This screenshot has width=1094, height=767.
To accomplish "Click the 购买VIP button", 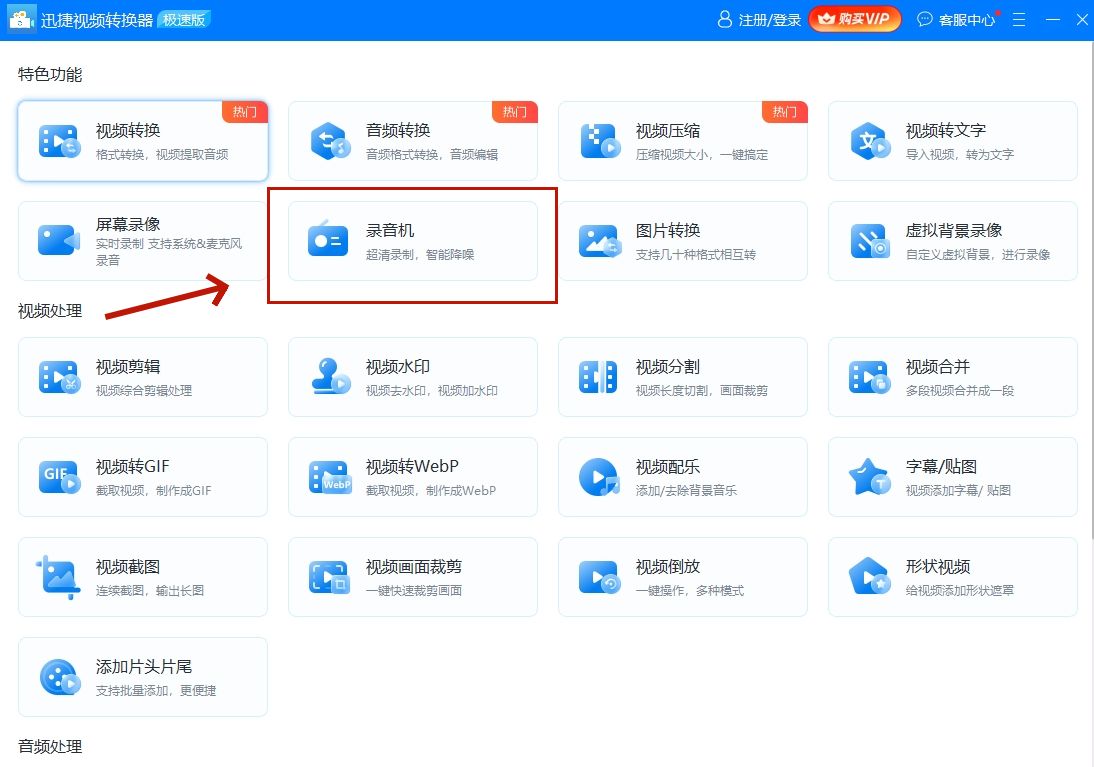I will point(855,19).
